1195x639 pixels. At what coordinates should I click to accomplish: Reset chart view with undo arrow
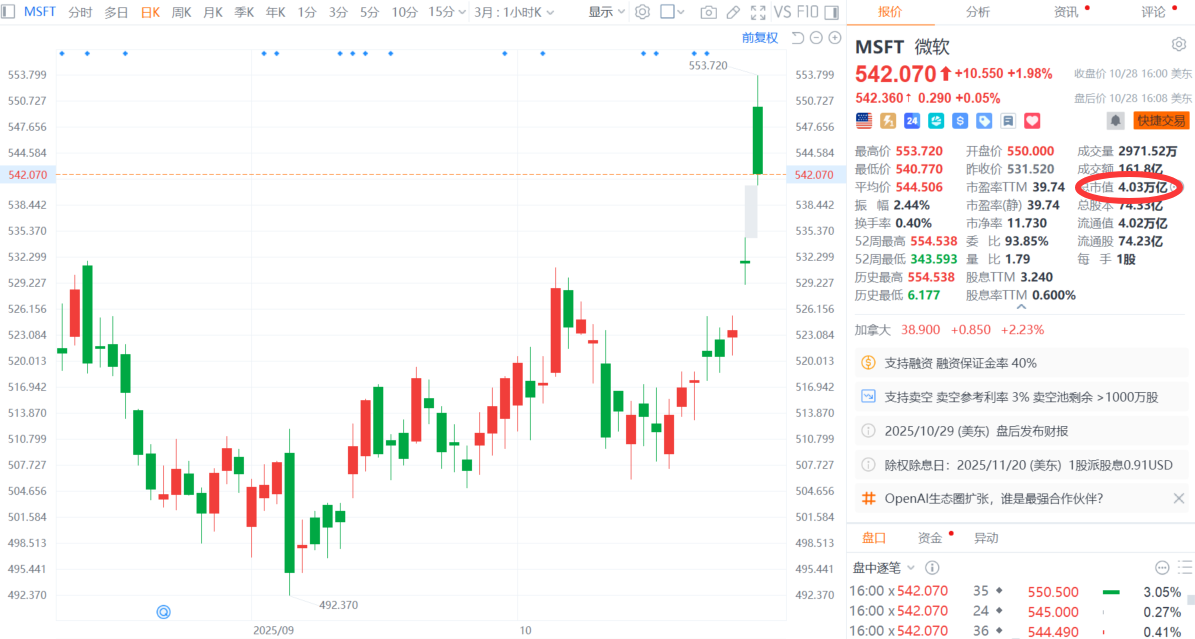click(797, 38)
